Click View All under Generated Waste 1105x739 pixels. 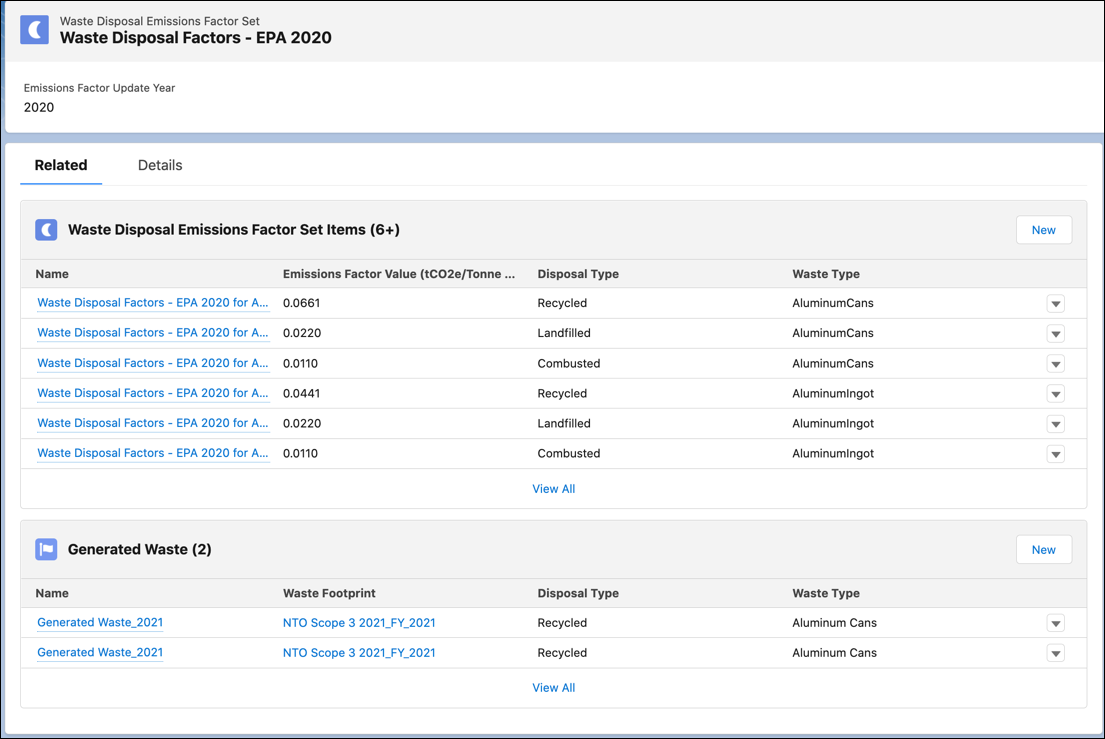(554, 688)
